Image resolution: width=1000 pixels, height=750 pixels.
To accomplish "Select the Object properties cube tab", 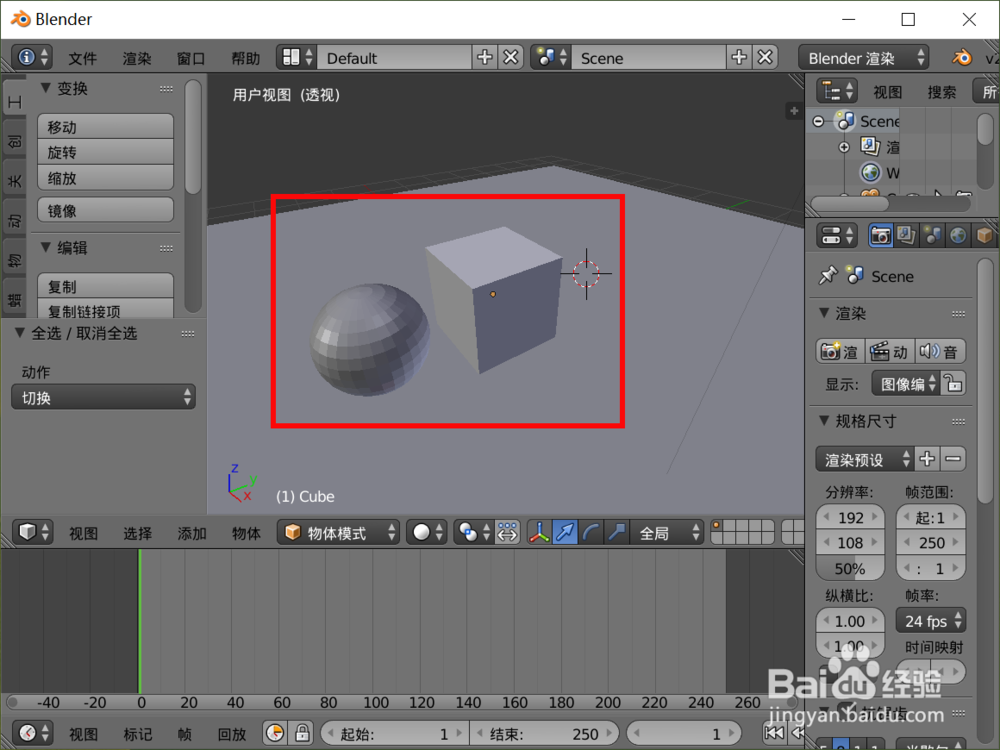I will click(x=984, y=236).
